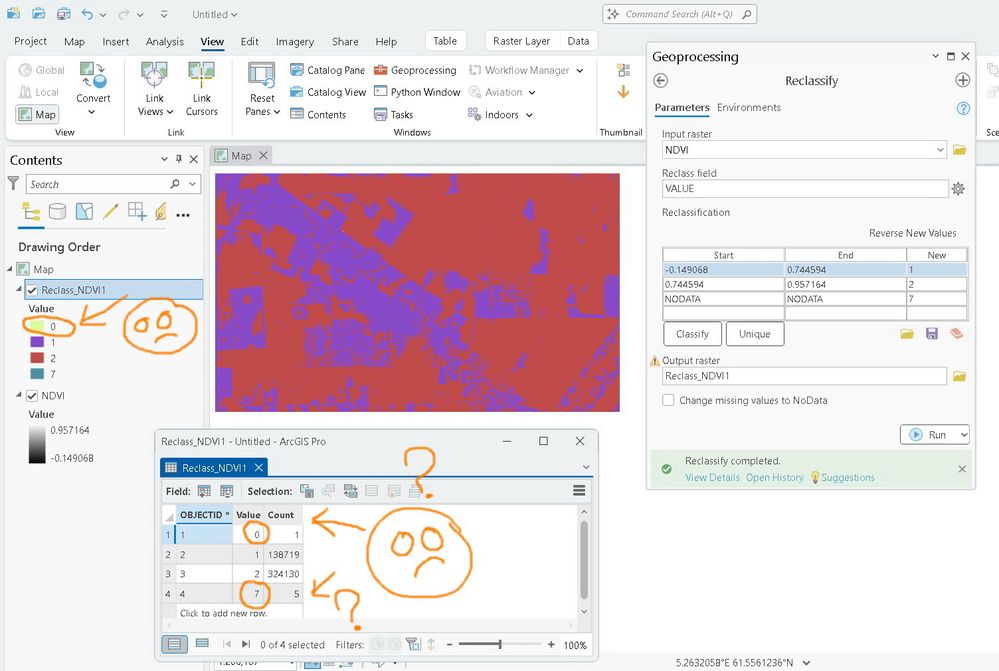This screenshot has width=999, height=671.
Task: Save the reclassification table to file
Action: tap(932, 334)
